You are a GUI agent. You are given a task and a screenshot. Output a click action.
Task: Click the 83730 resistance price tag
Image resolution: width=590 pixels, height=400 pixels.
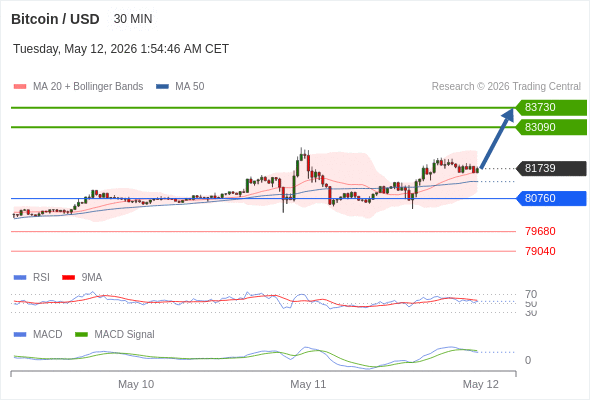click(551, 108)
